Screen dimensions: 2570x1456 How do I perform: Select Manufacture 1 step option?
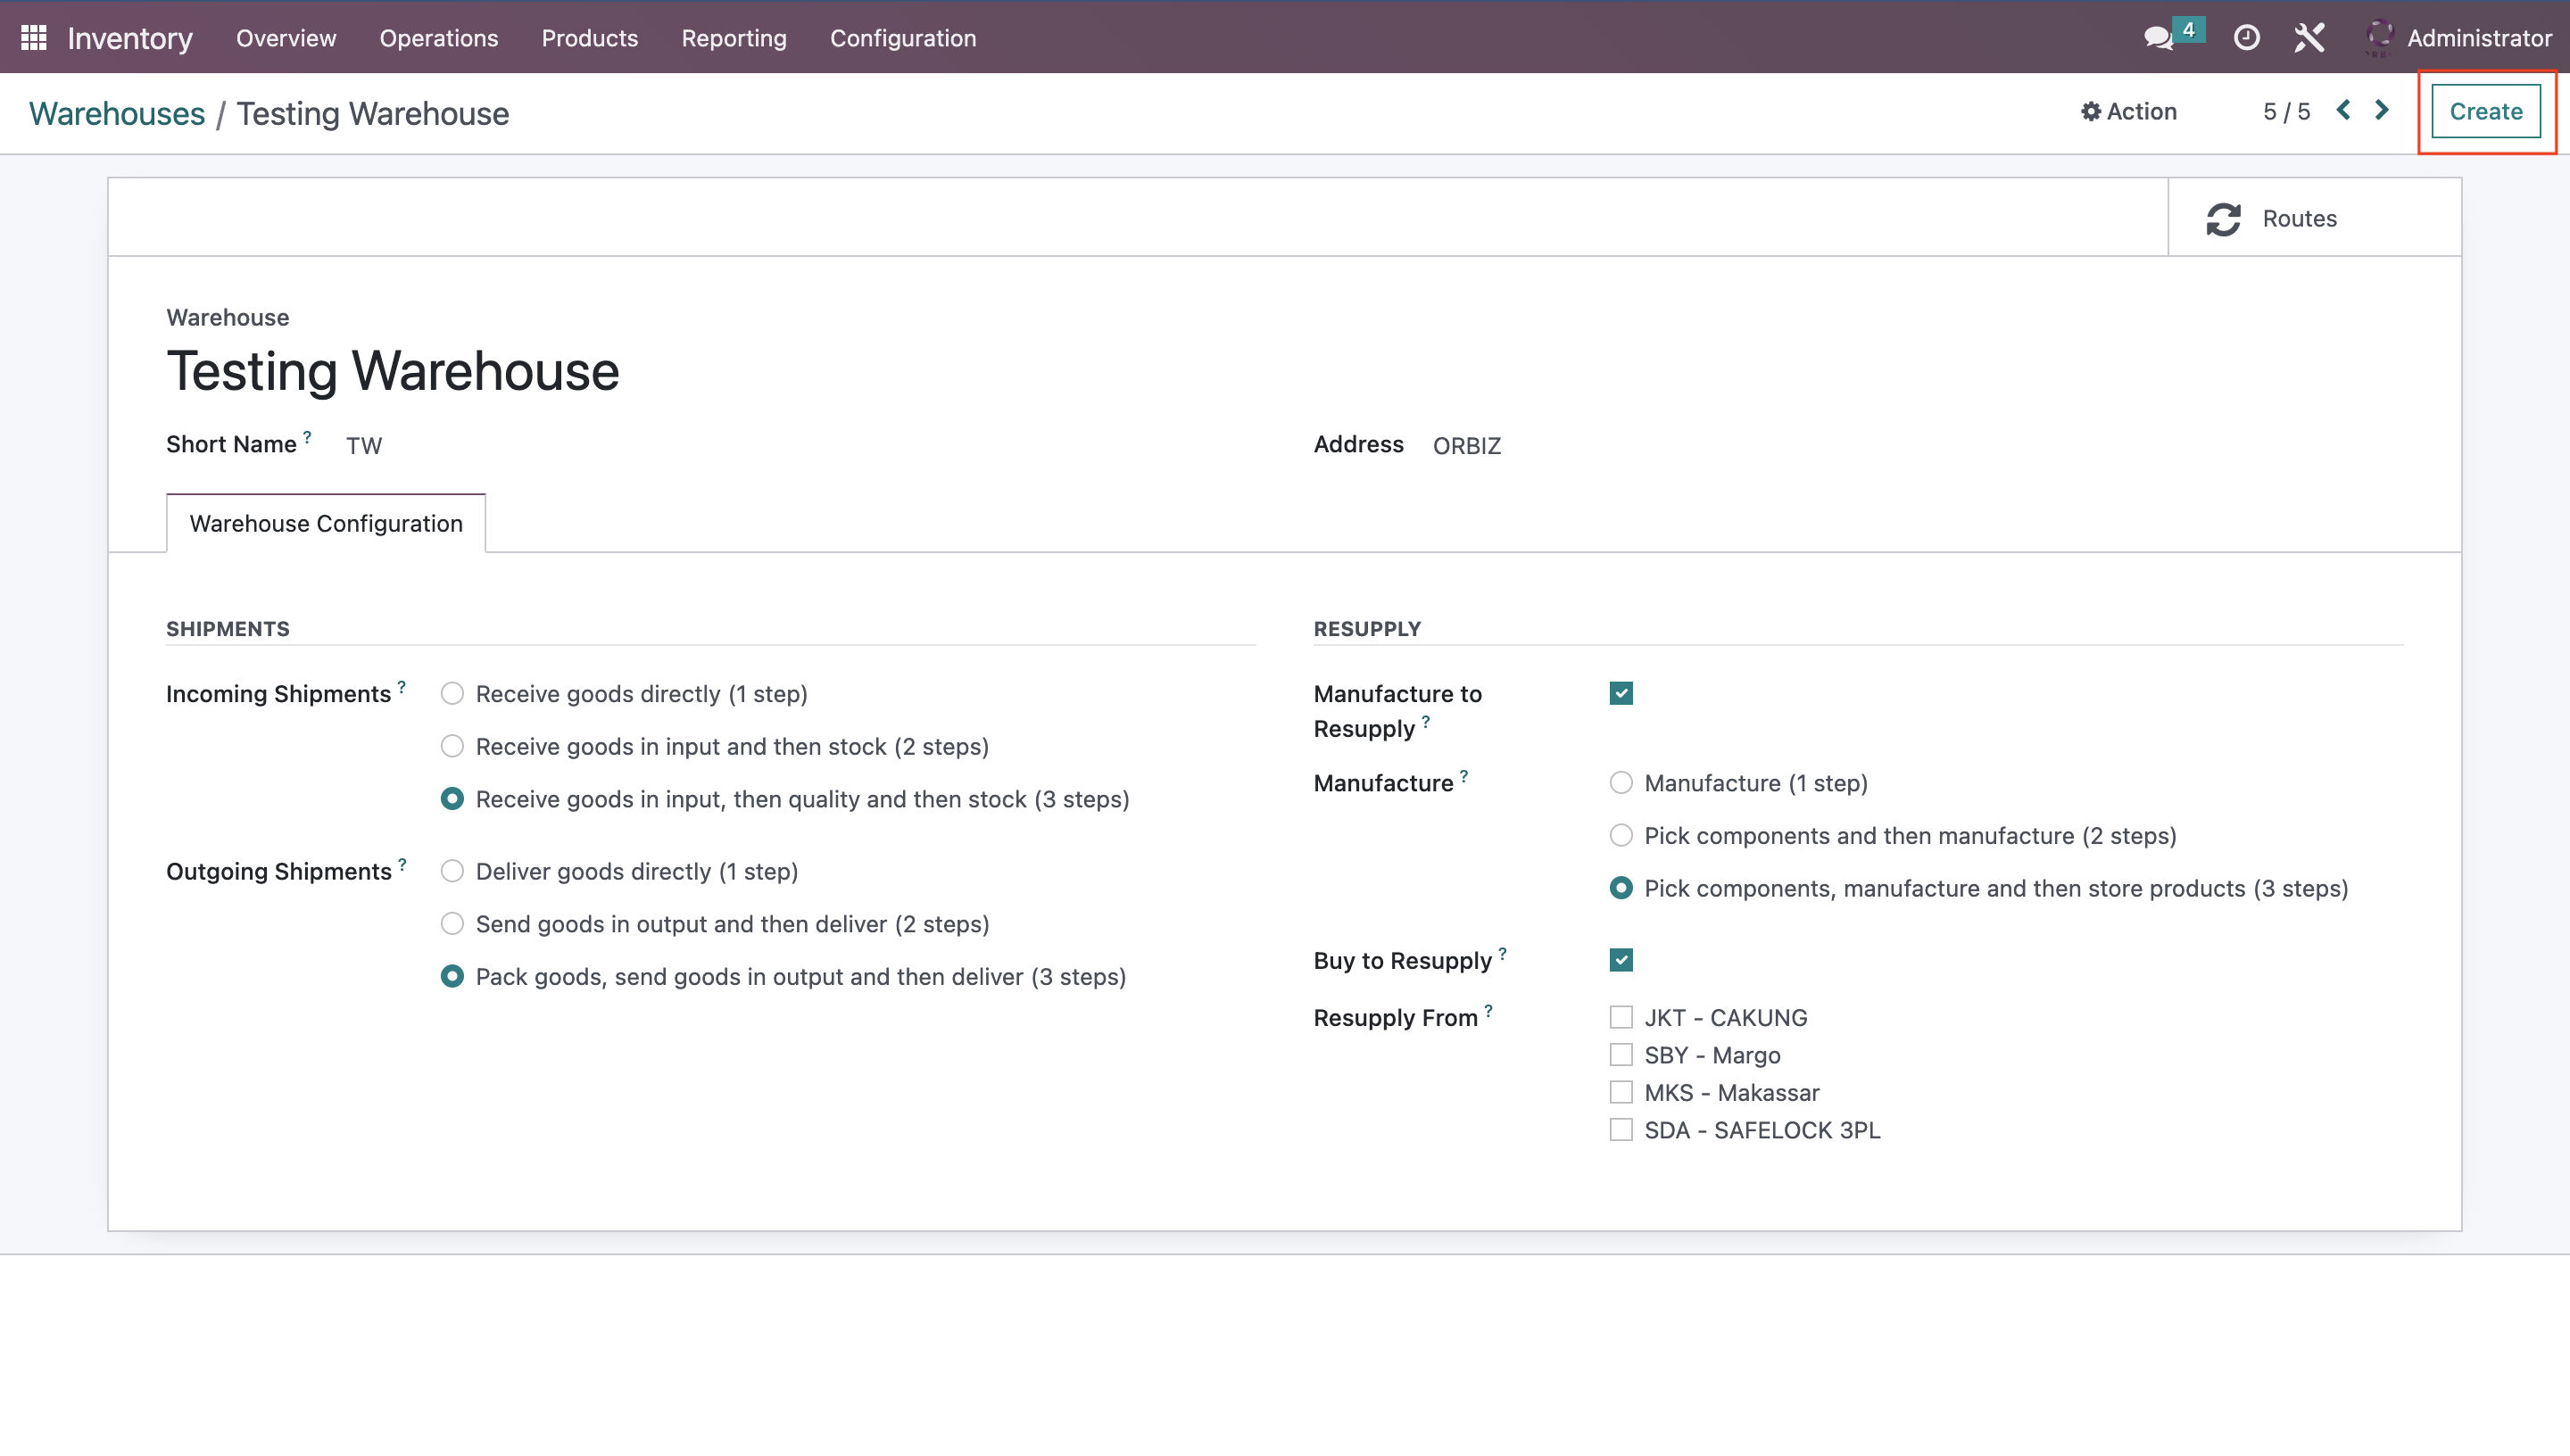[1621, 782]
